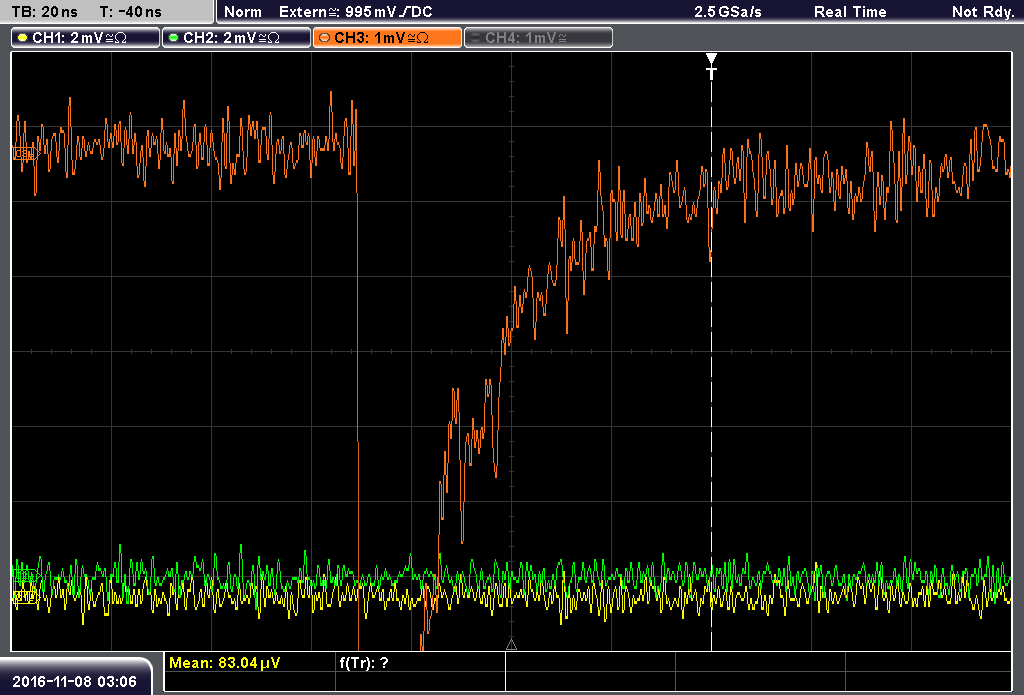The height and width of the screenshot is (695, 1024).
Task: Select the CH1 2mV channel tab
Action: coord(86,38)
